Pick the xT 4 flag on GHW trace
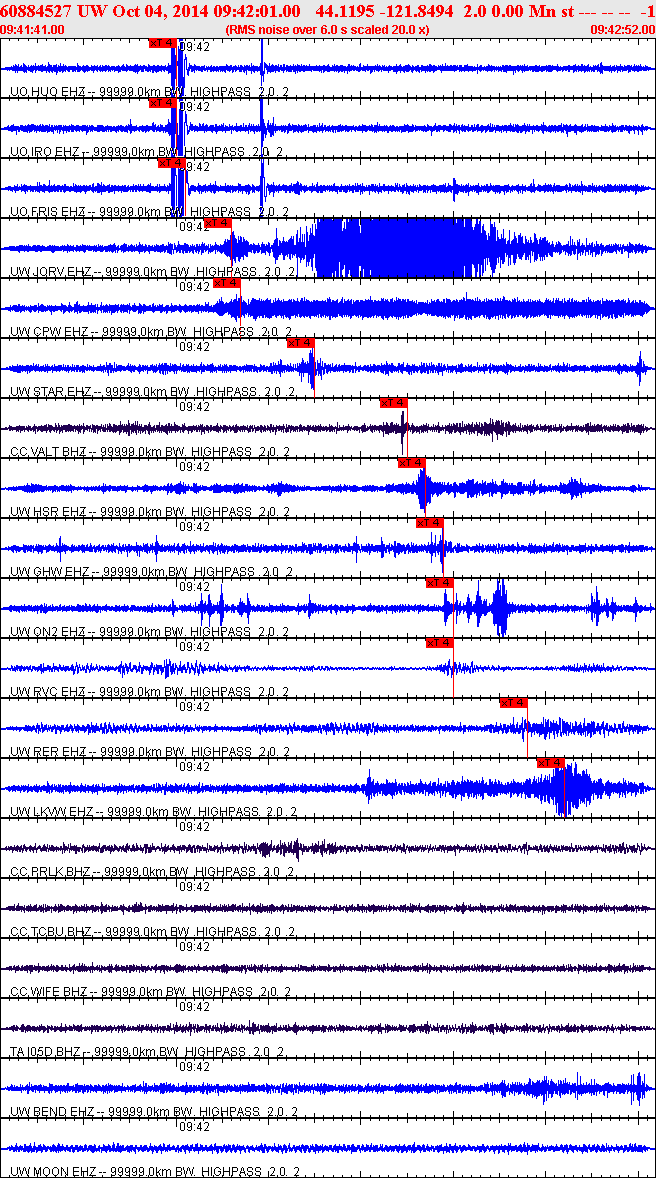Viewport: 656px width, 1178px height. pos(430,523)
